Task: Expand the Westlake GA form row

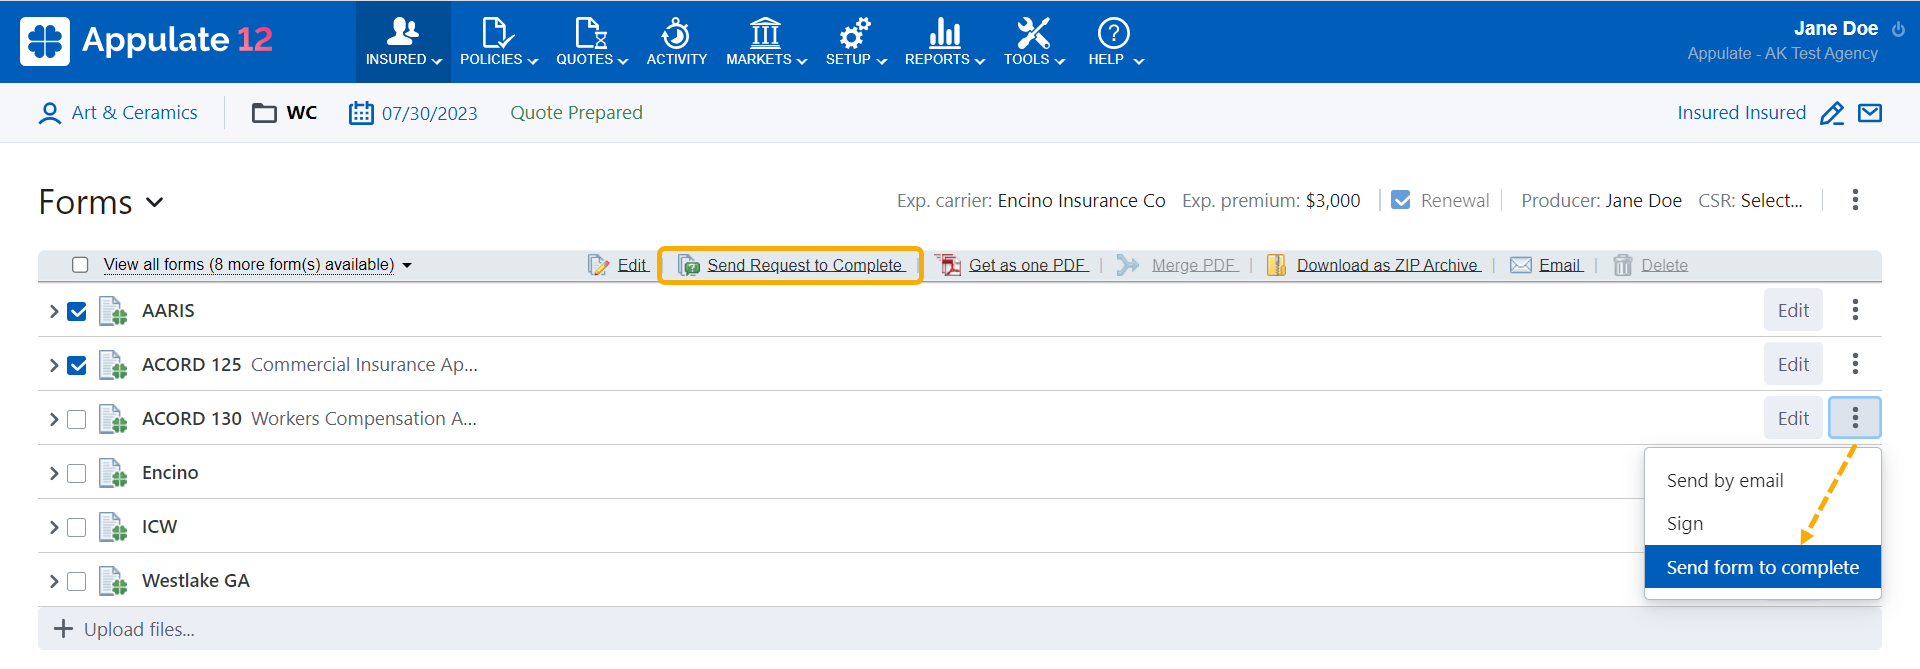Action: [x=53, y=581]
